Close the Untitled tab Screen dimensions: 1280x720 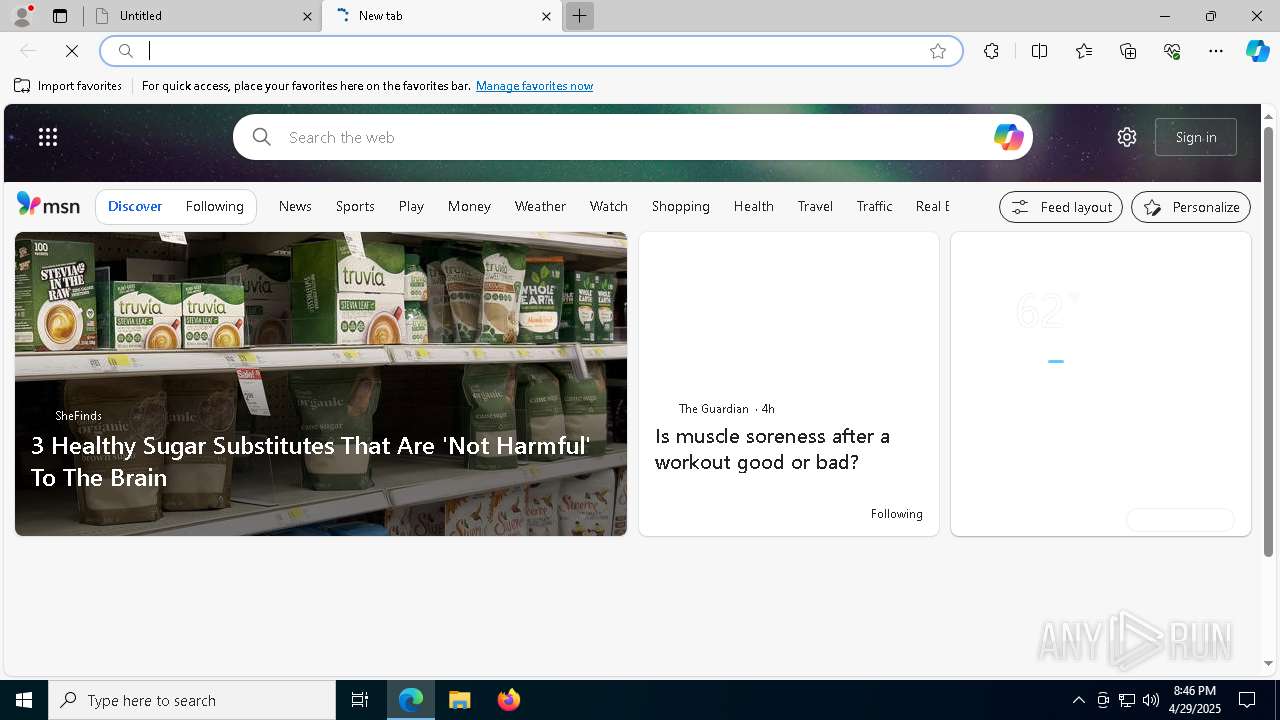(x=307, y=16)
